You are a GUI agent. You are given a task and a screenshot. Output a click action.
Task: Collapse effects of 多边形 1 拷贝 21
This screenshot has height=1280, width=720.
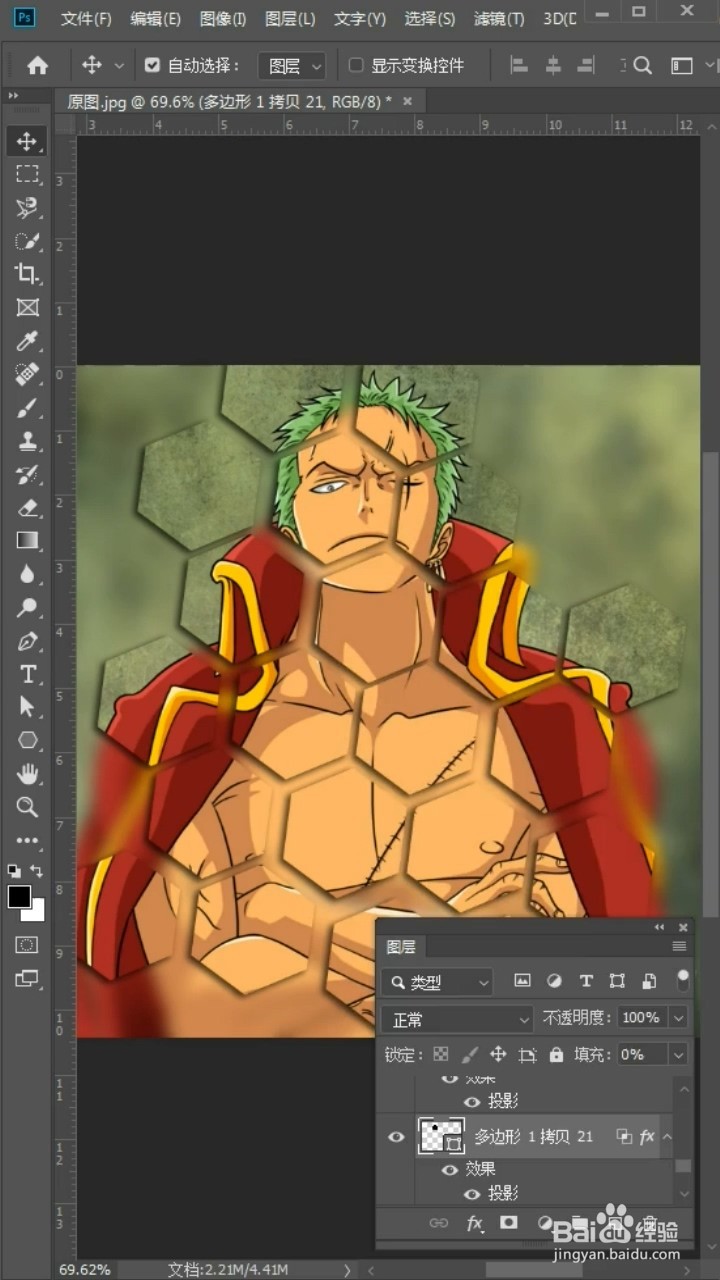(667, 1137)
